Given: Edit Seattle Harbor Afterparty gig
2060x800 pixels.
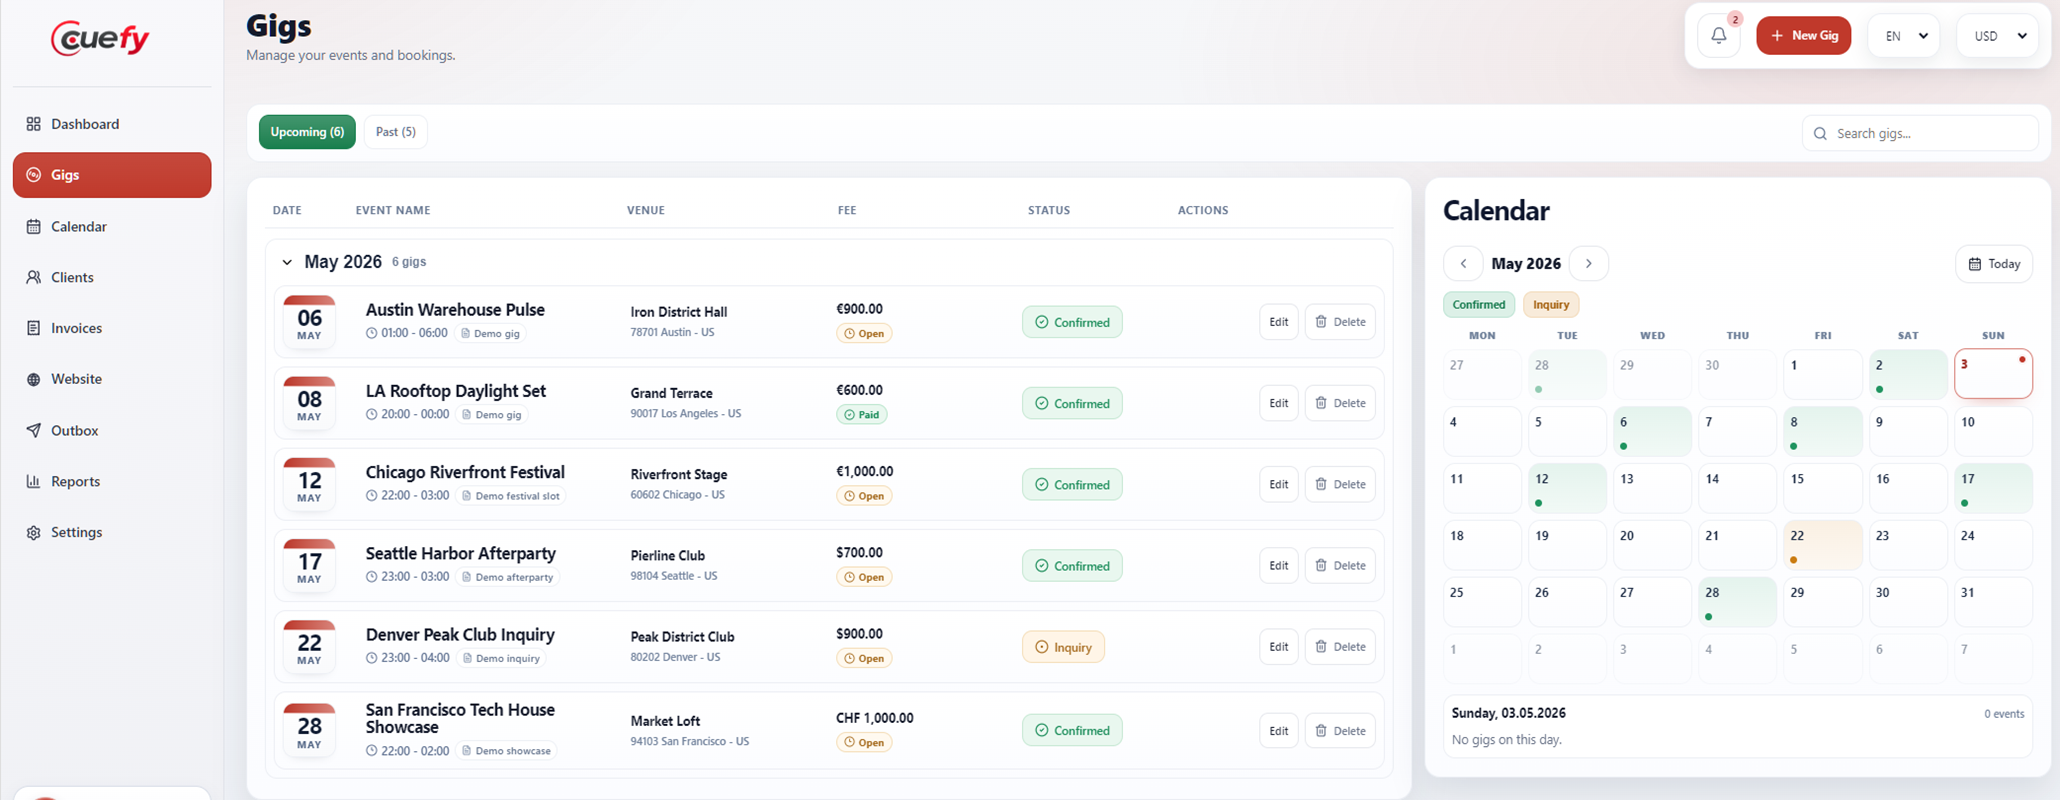Looking at the screenshot, I should pyautogui.click(x=1278, y=565).
